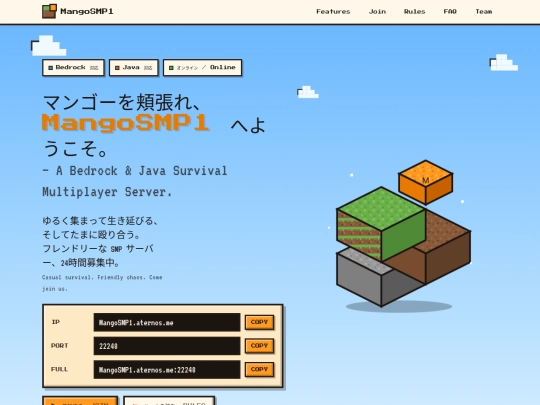This screenshot has width=540, height=405.
Task: Click the Java edition badge
Action: [134, 68]
